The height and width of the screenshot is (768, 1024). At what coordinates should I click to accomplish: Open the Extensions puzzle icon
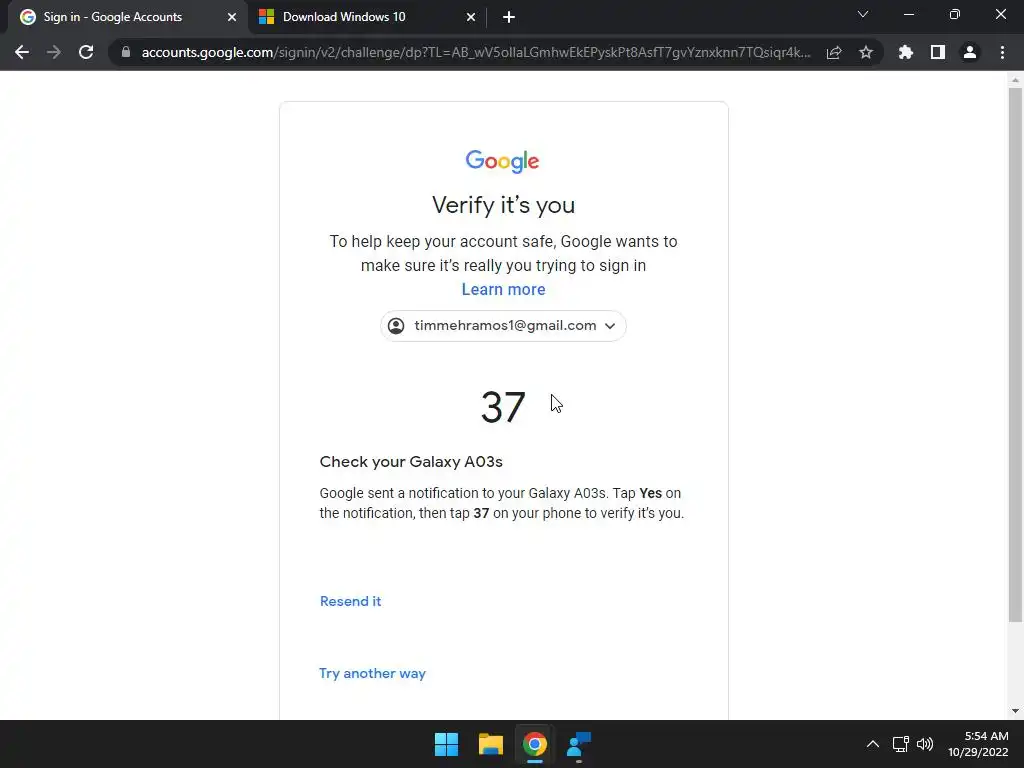coord(906,52)
